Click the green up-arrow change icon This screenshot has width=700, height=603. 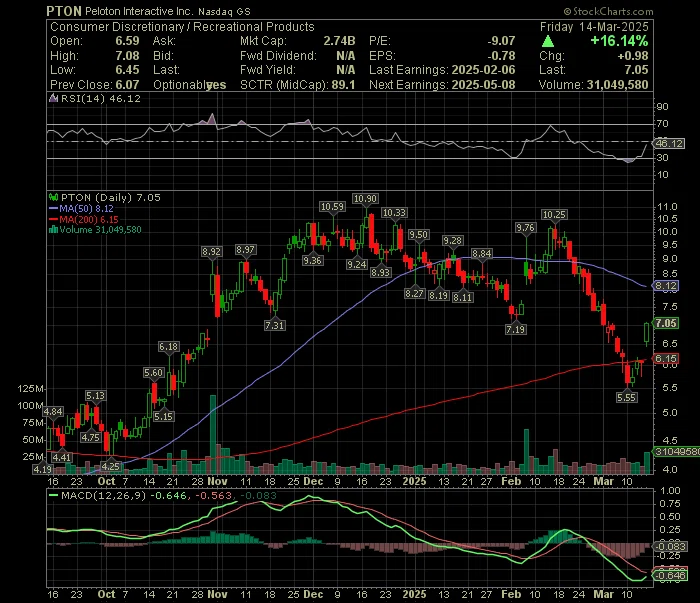point(548,42)
